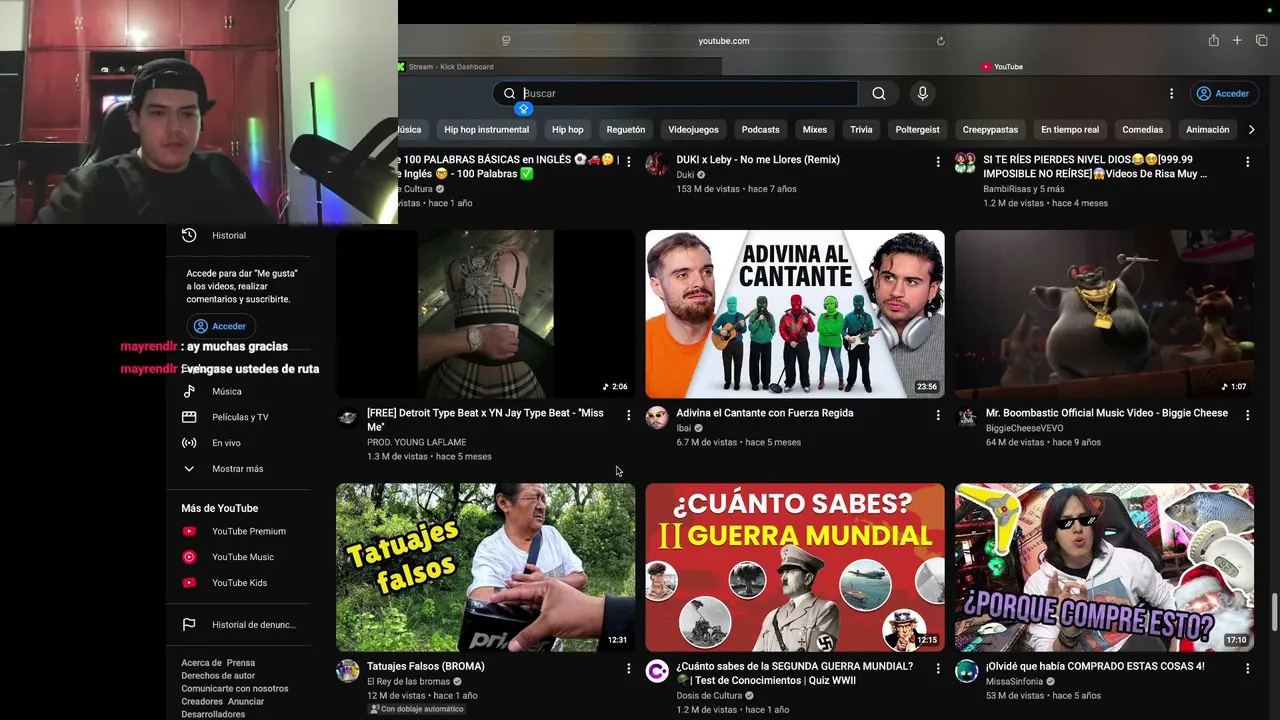Play the Adivina al Cantante thumbnail
The width and height of the screenshot is (1280, 720).
(x=795, y=314)
